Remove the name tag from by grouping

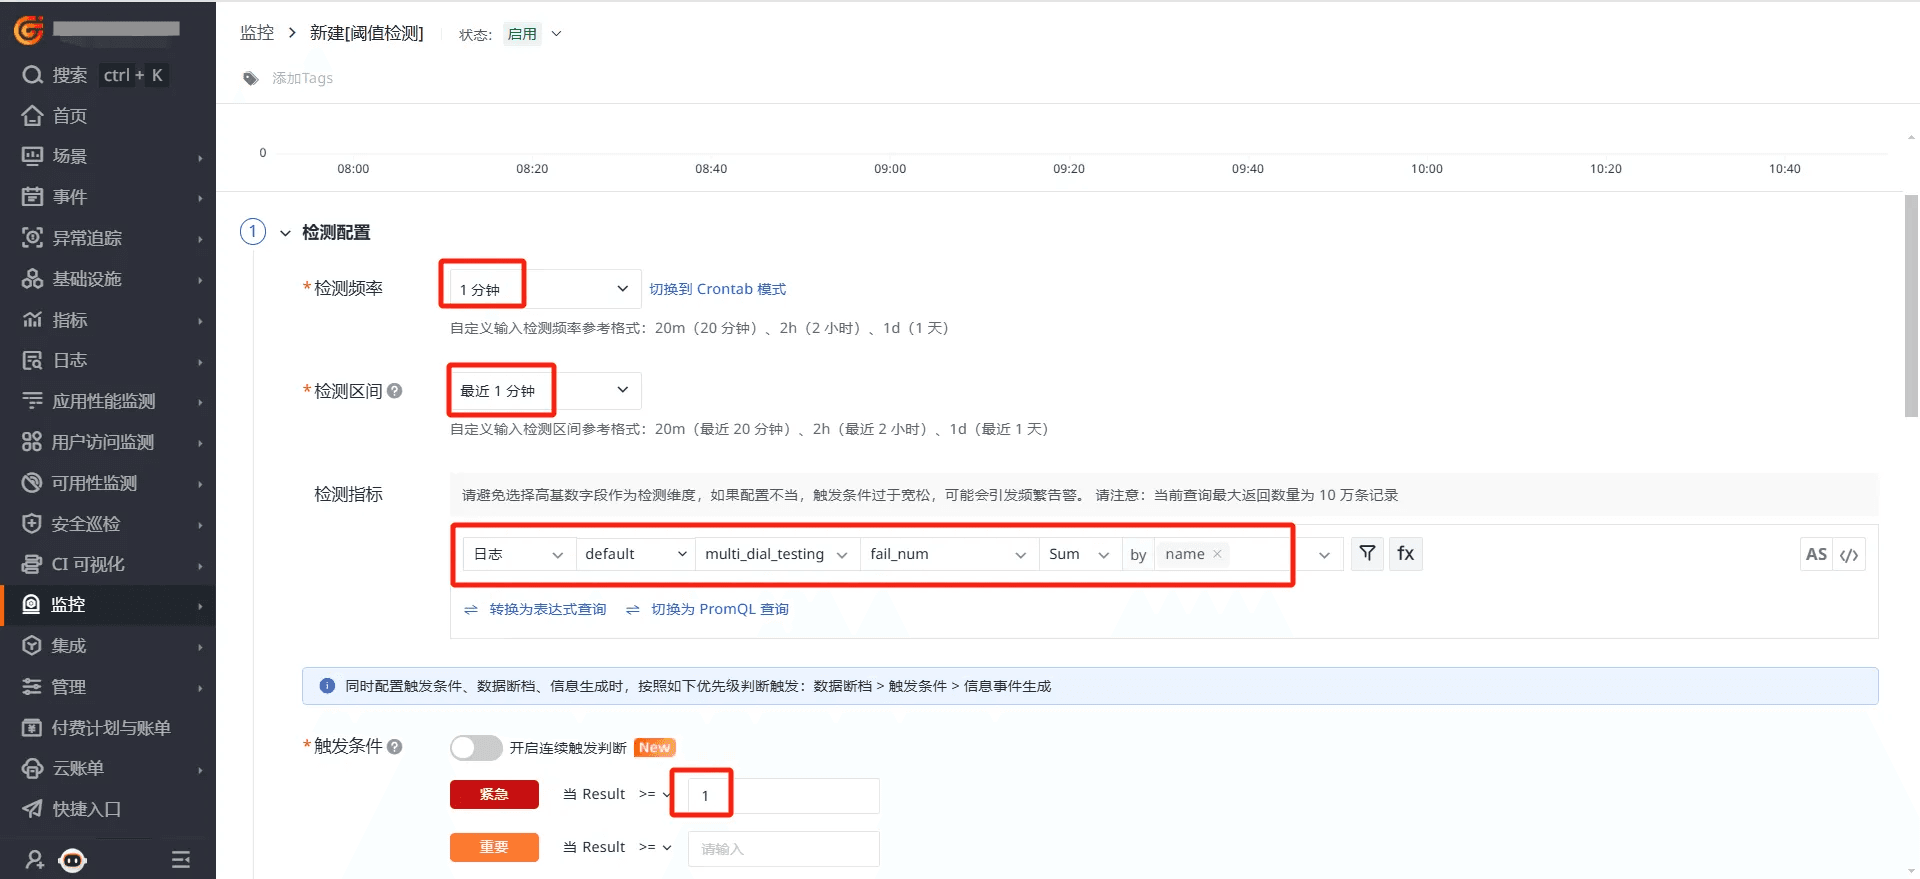pos(1217,554)
